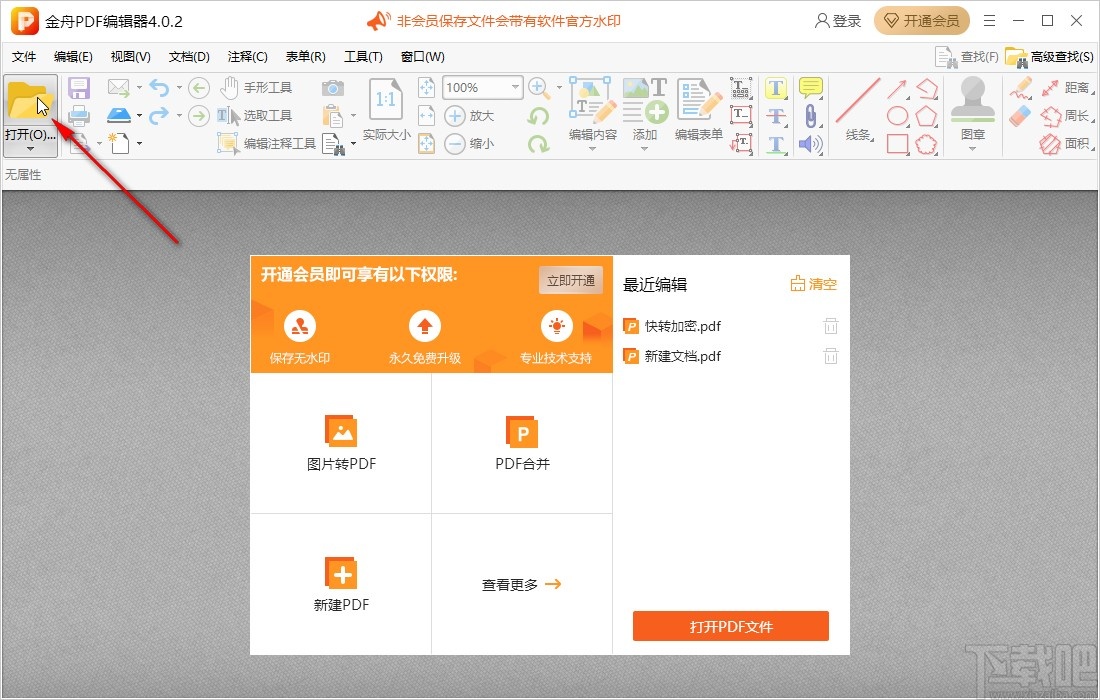Zoom in using the 放大 icon
This screenshot has height=700, width=1100.
tap(455, 115)
